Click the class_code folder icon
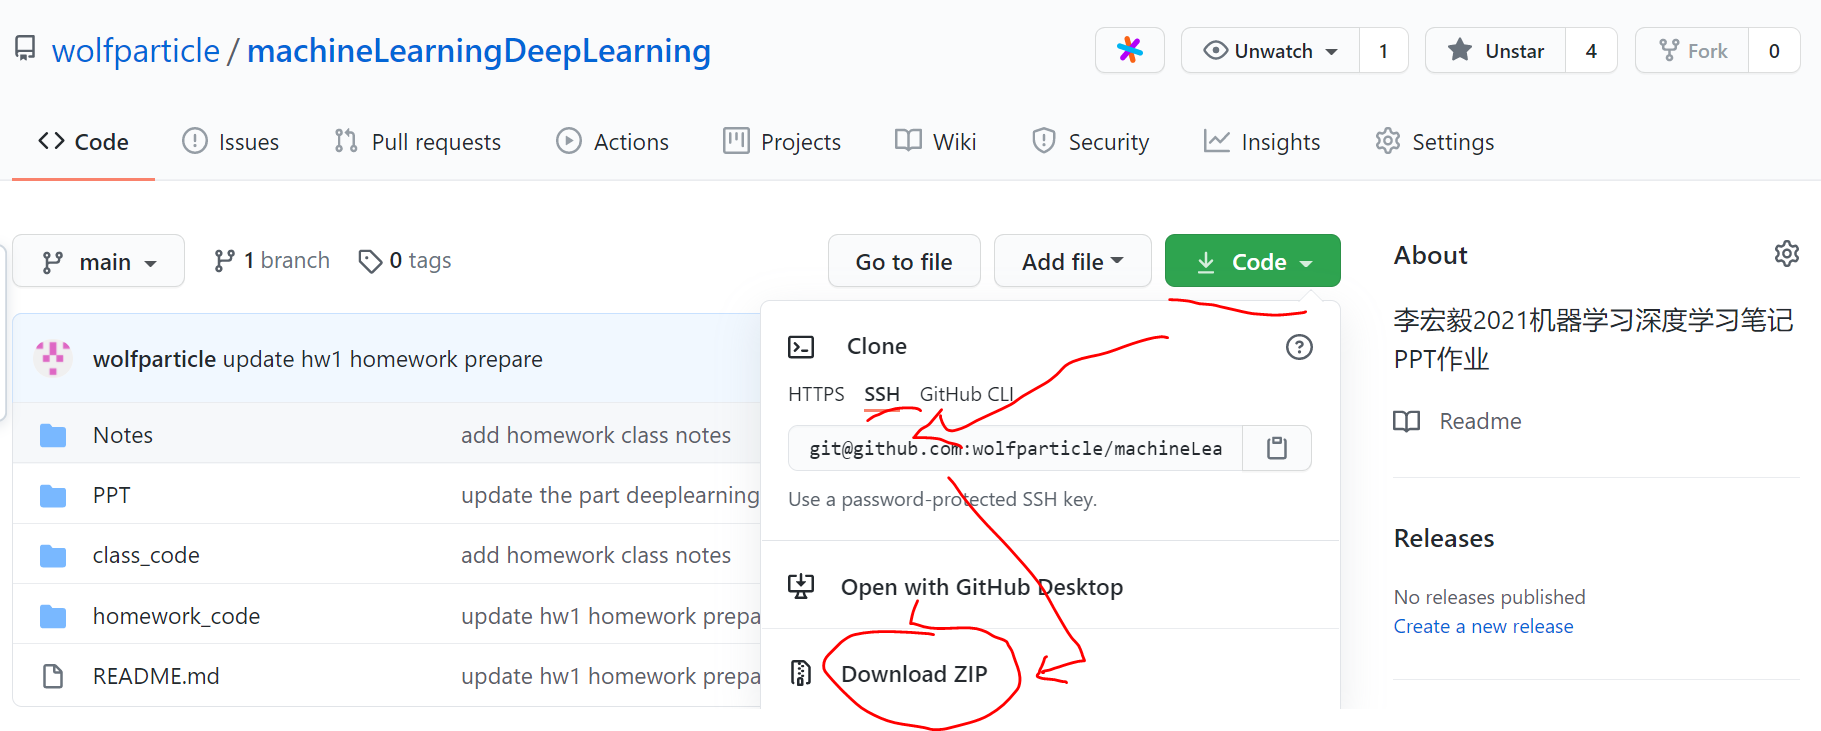The height and width of the screenshot is (731, 1821). [53, 555]
